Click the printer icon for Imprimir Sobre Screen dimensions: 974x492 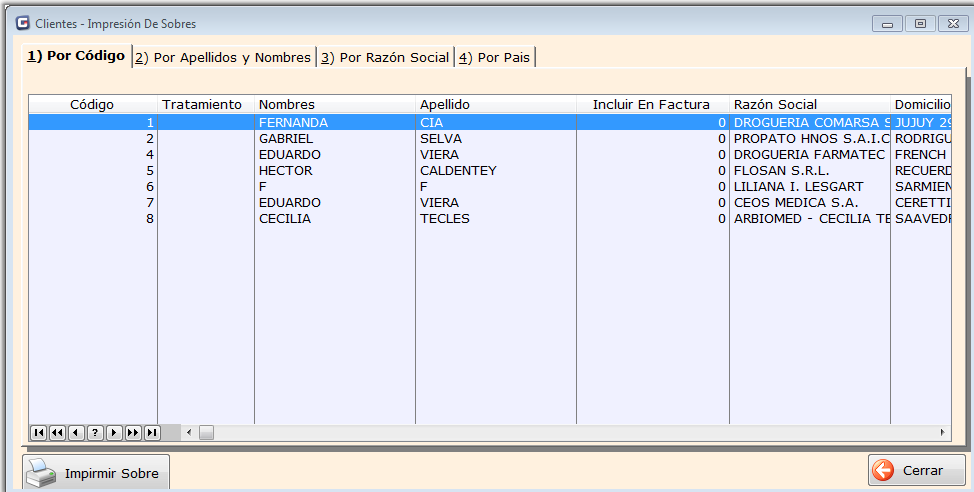(42, 472)
